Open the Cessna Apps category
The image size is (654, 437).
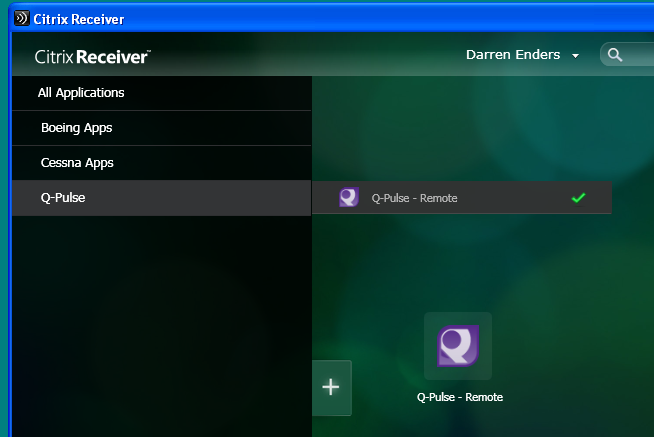click(x=162, y=163)
